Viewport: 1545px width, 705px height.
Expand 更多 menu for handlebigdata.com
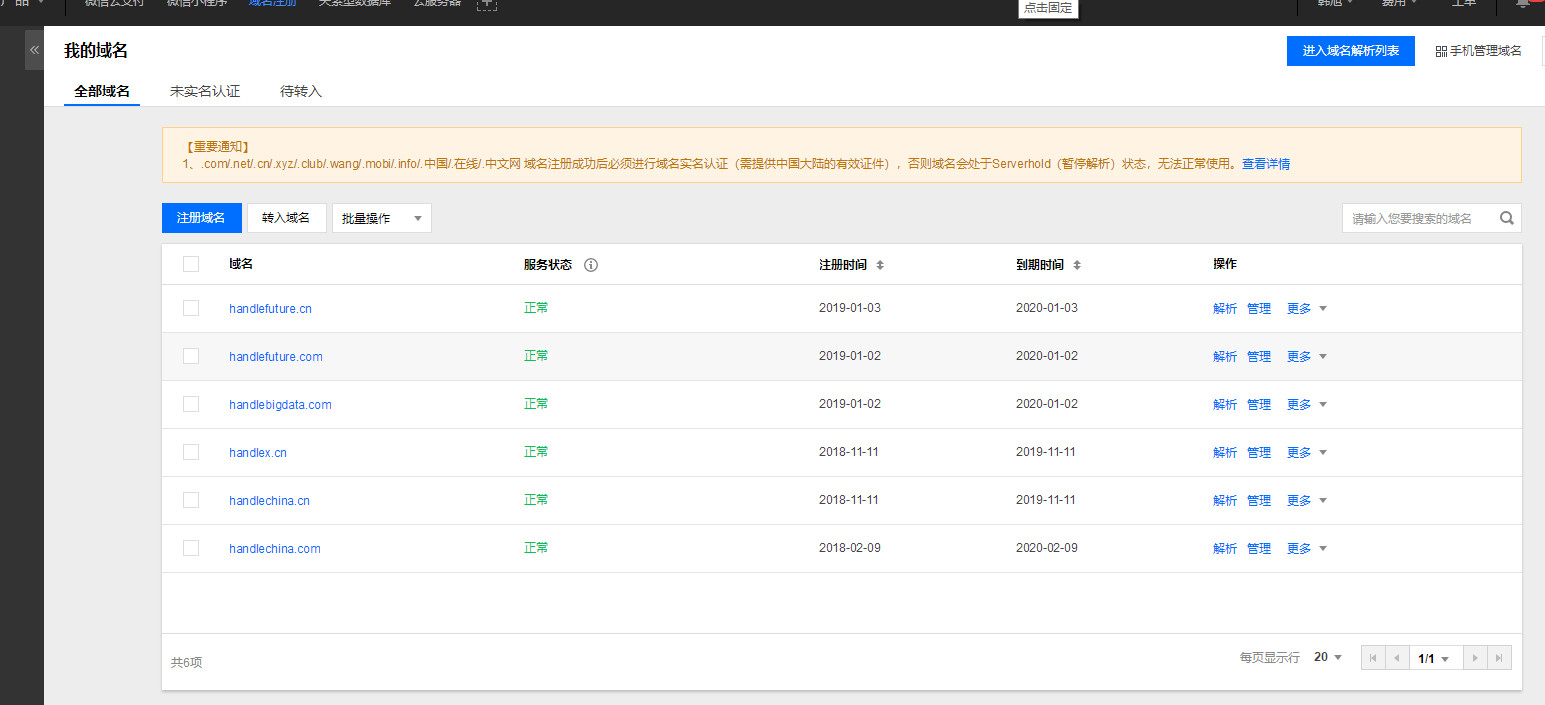tap(1306, 404)
